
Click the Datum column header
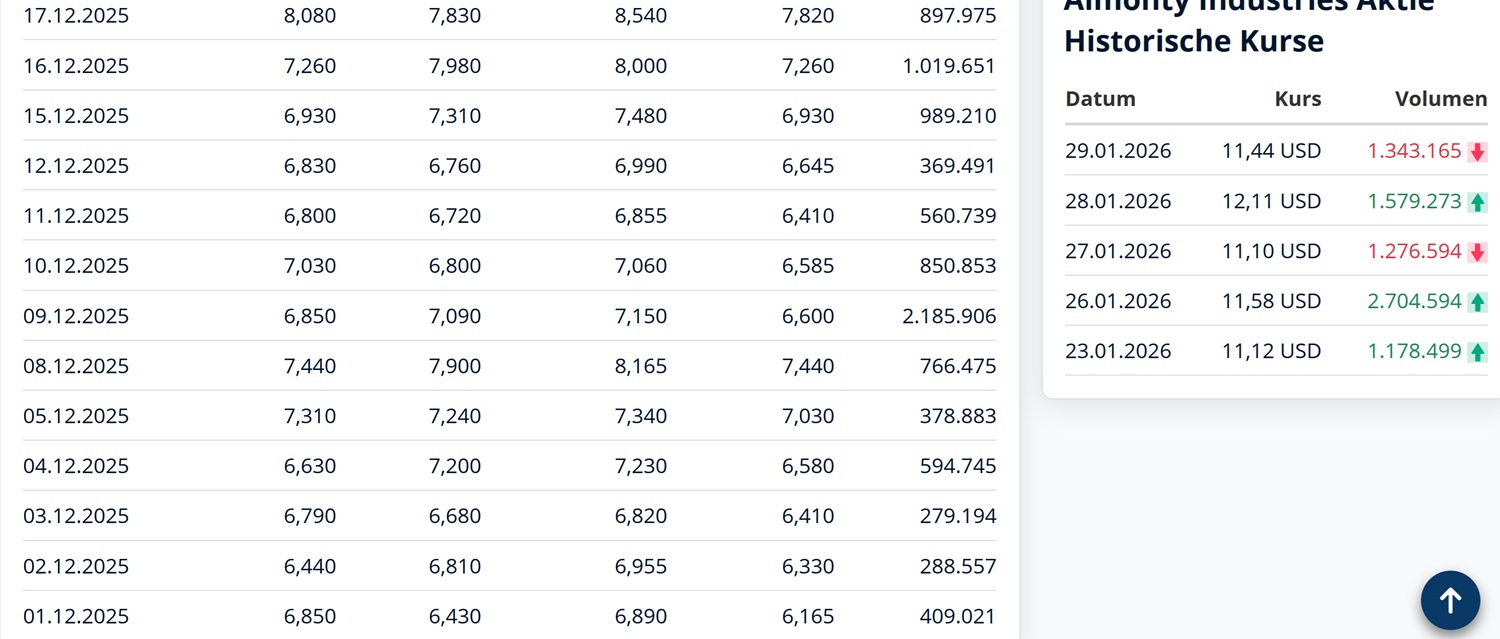(x=1100, y=99)
